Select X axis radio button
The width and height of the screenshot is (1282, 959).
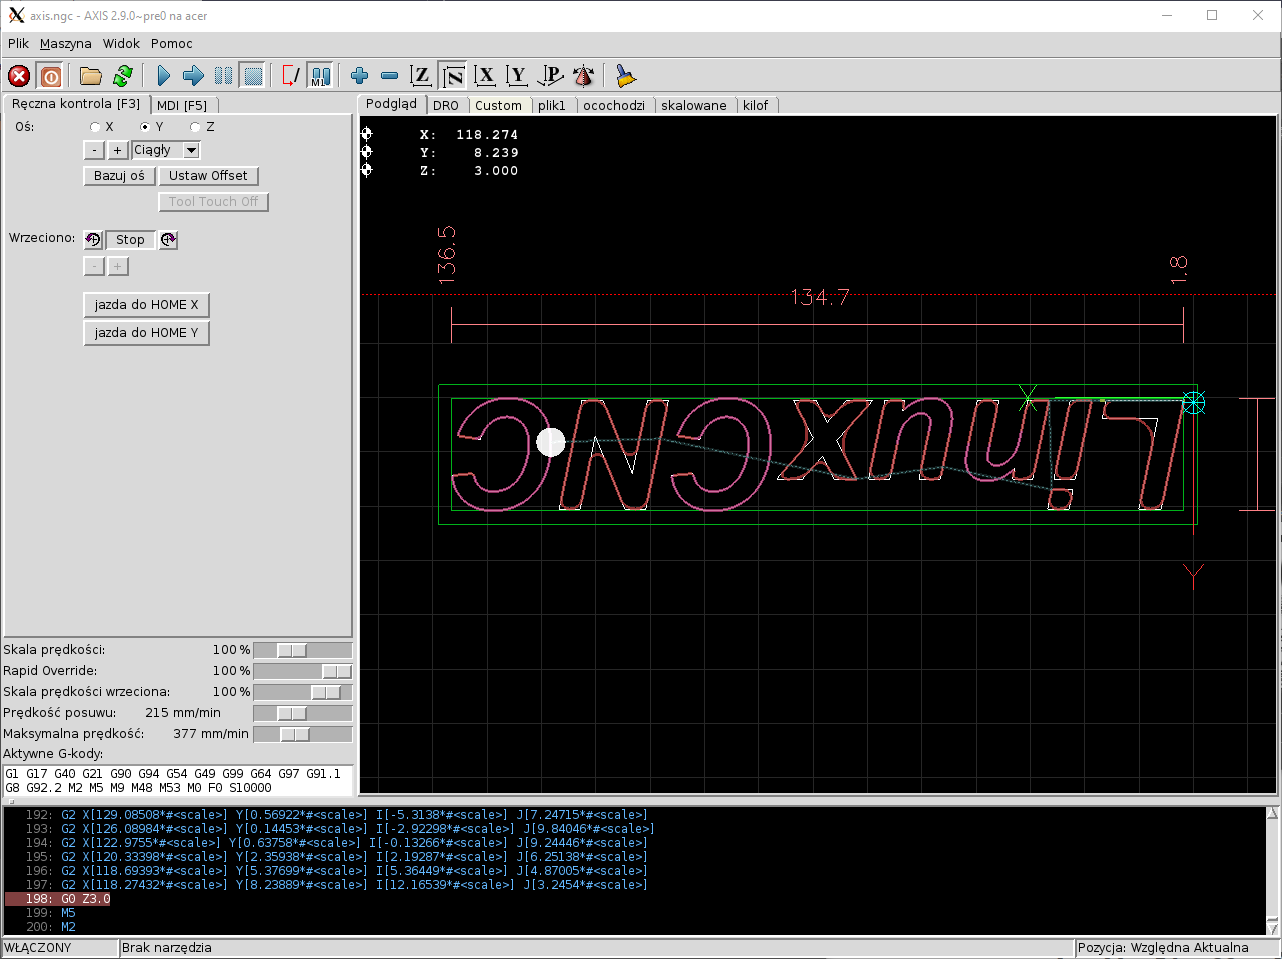coord(95,127)
